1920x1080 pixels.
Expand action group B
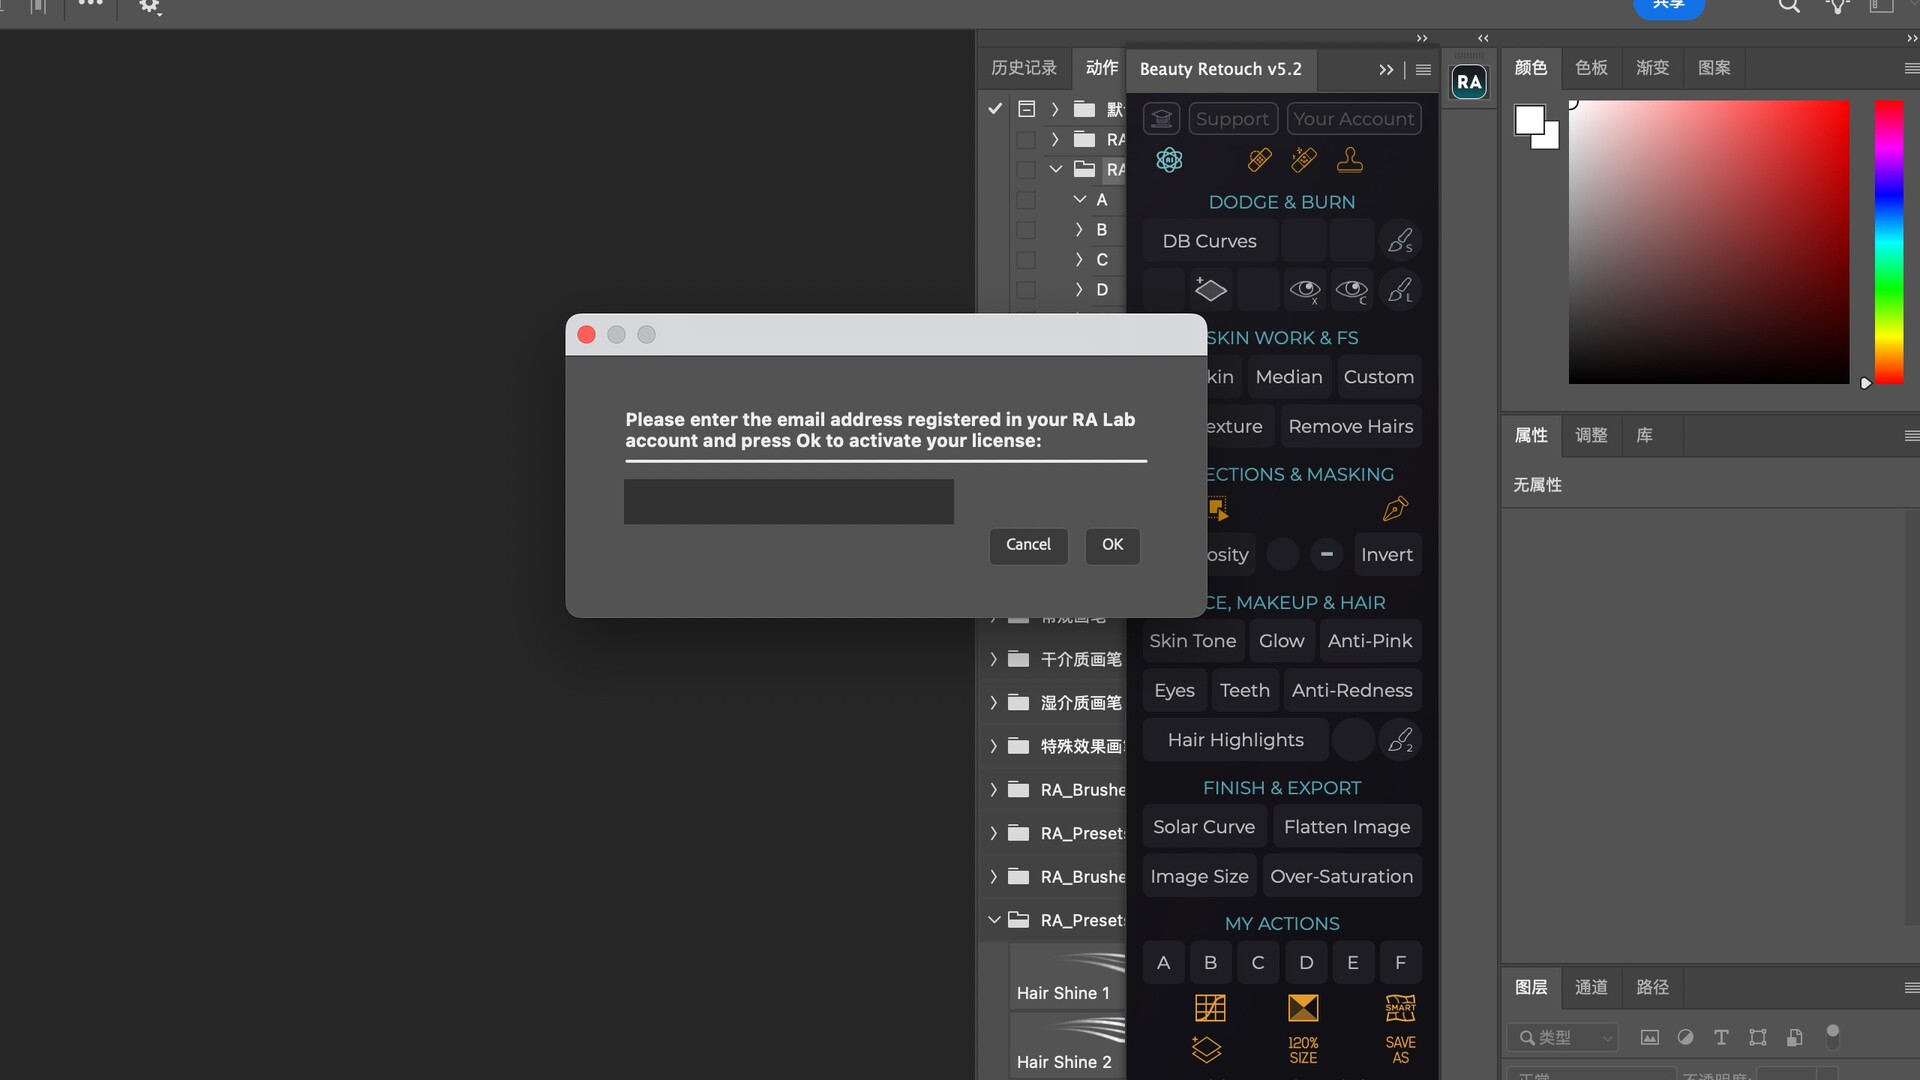point(1079,230)
